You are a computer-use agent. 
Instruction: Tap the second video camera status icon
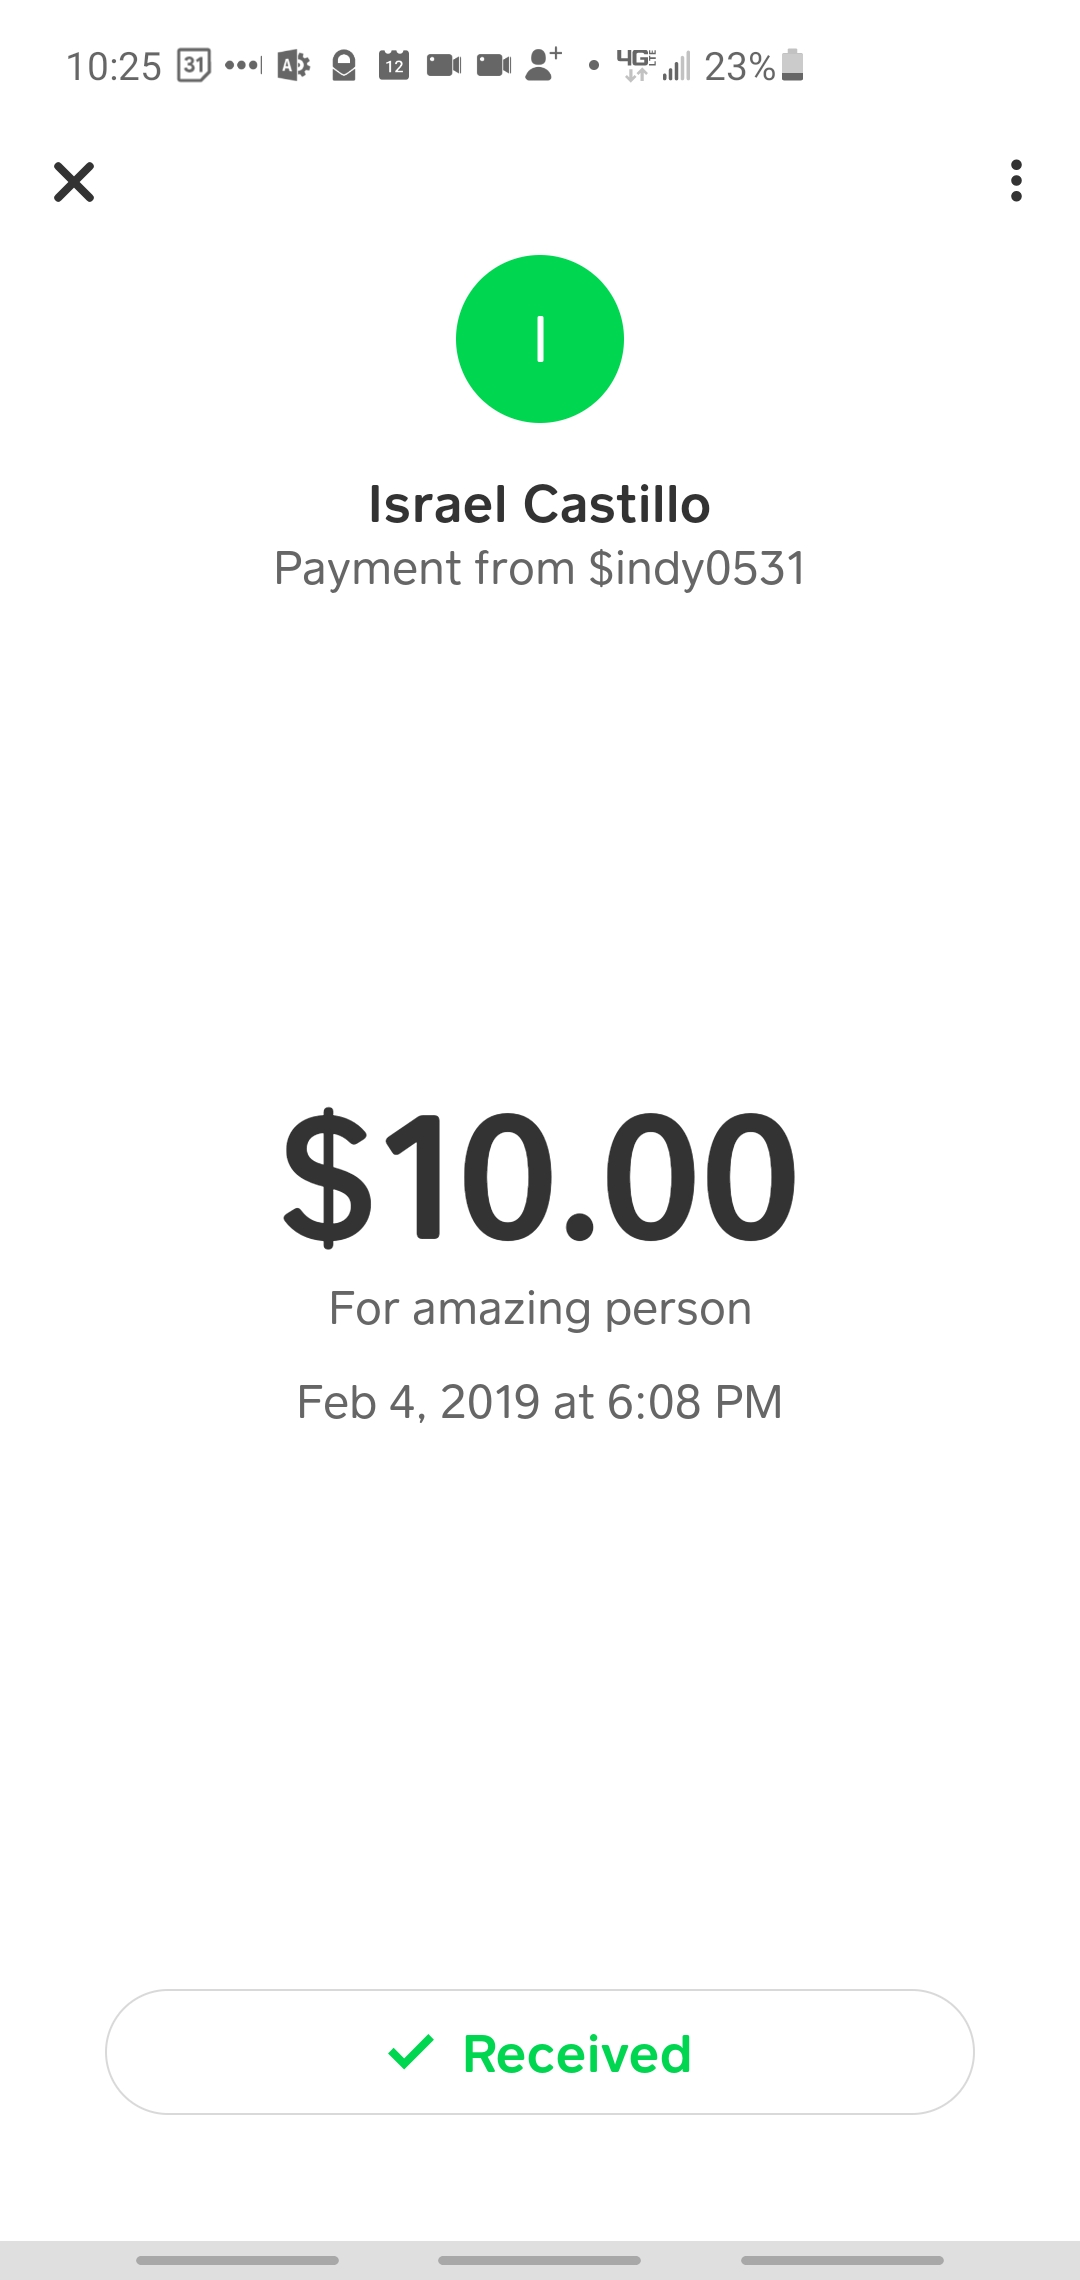pos(494,66)
